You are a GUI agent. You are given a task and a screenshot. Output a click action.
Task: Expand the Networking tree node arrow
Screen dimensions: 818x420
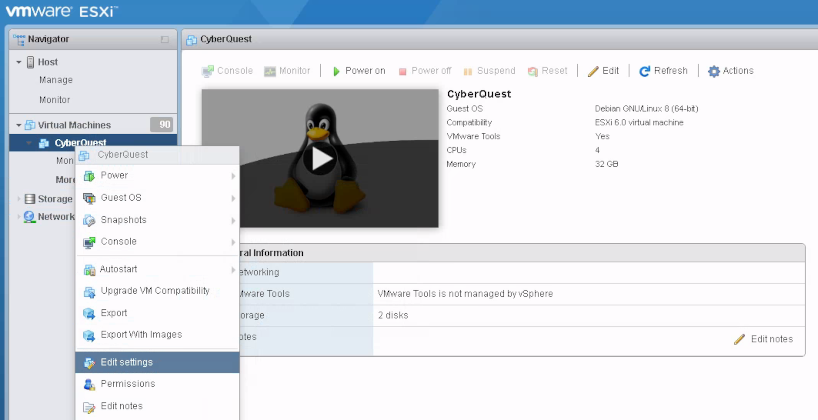[x=19, y=217]
